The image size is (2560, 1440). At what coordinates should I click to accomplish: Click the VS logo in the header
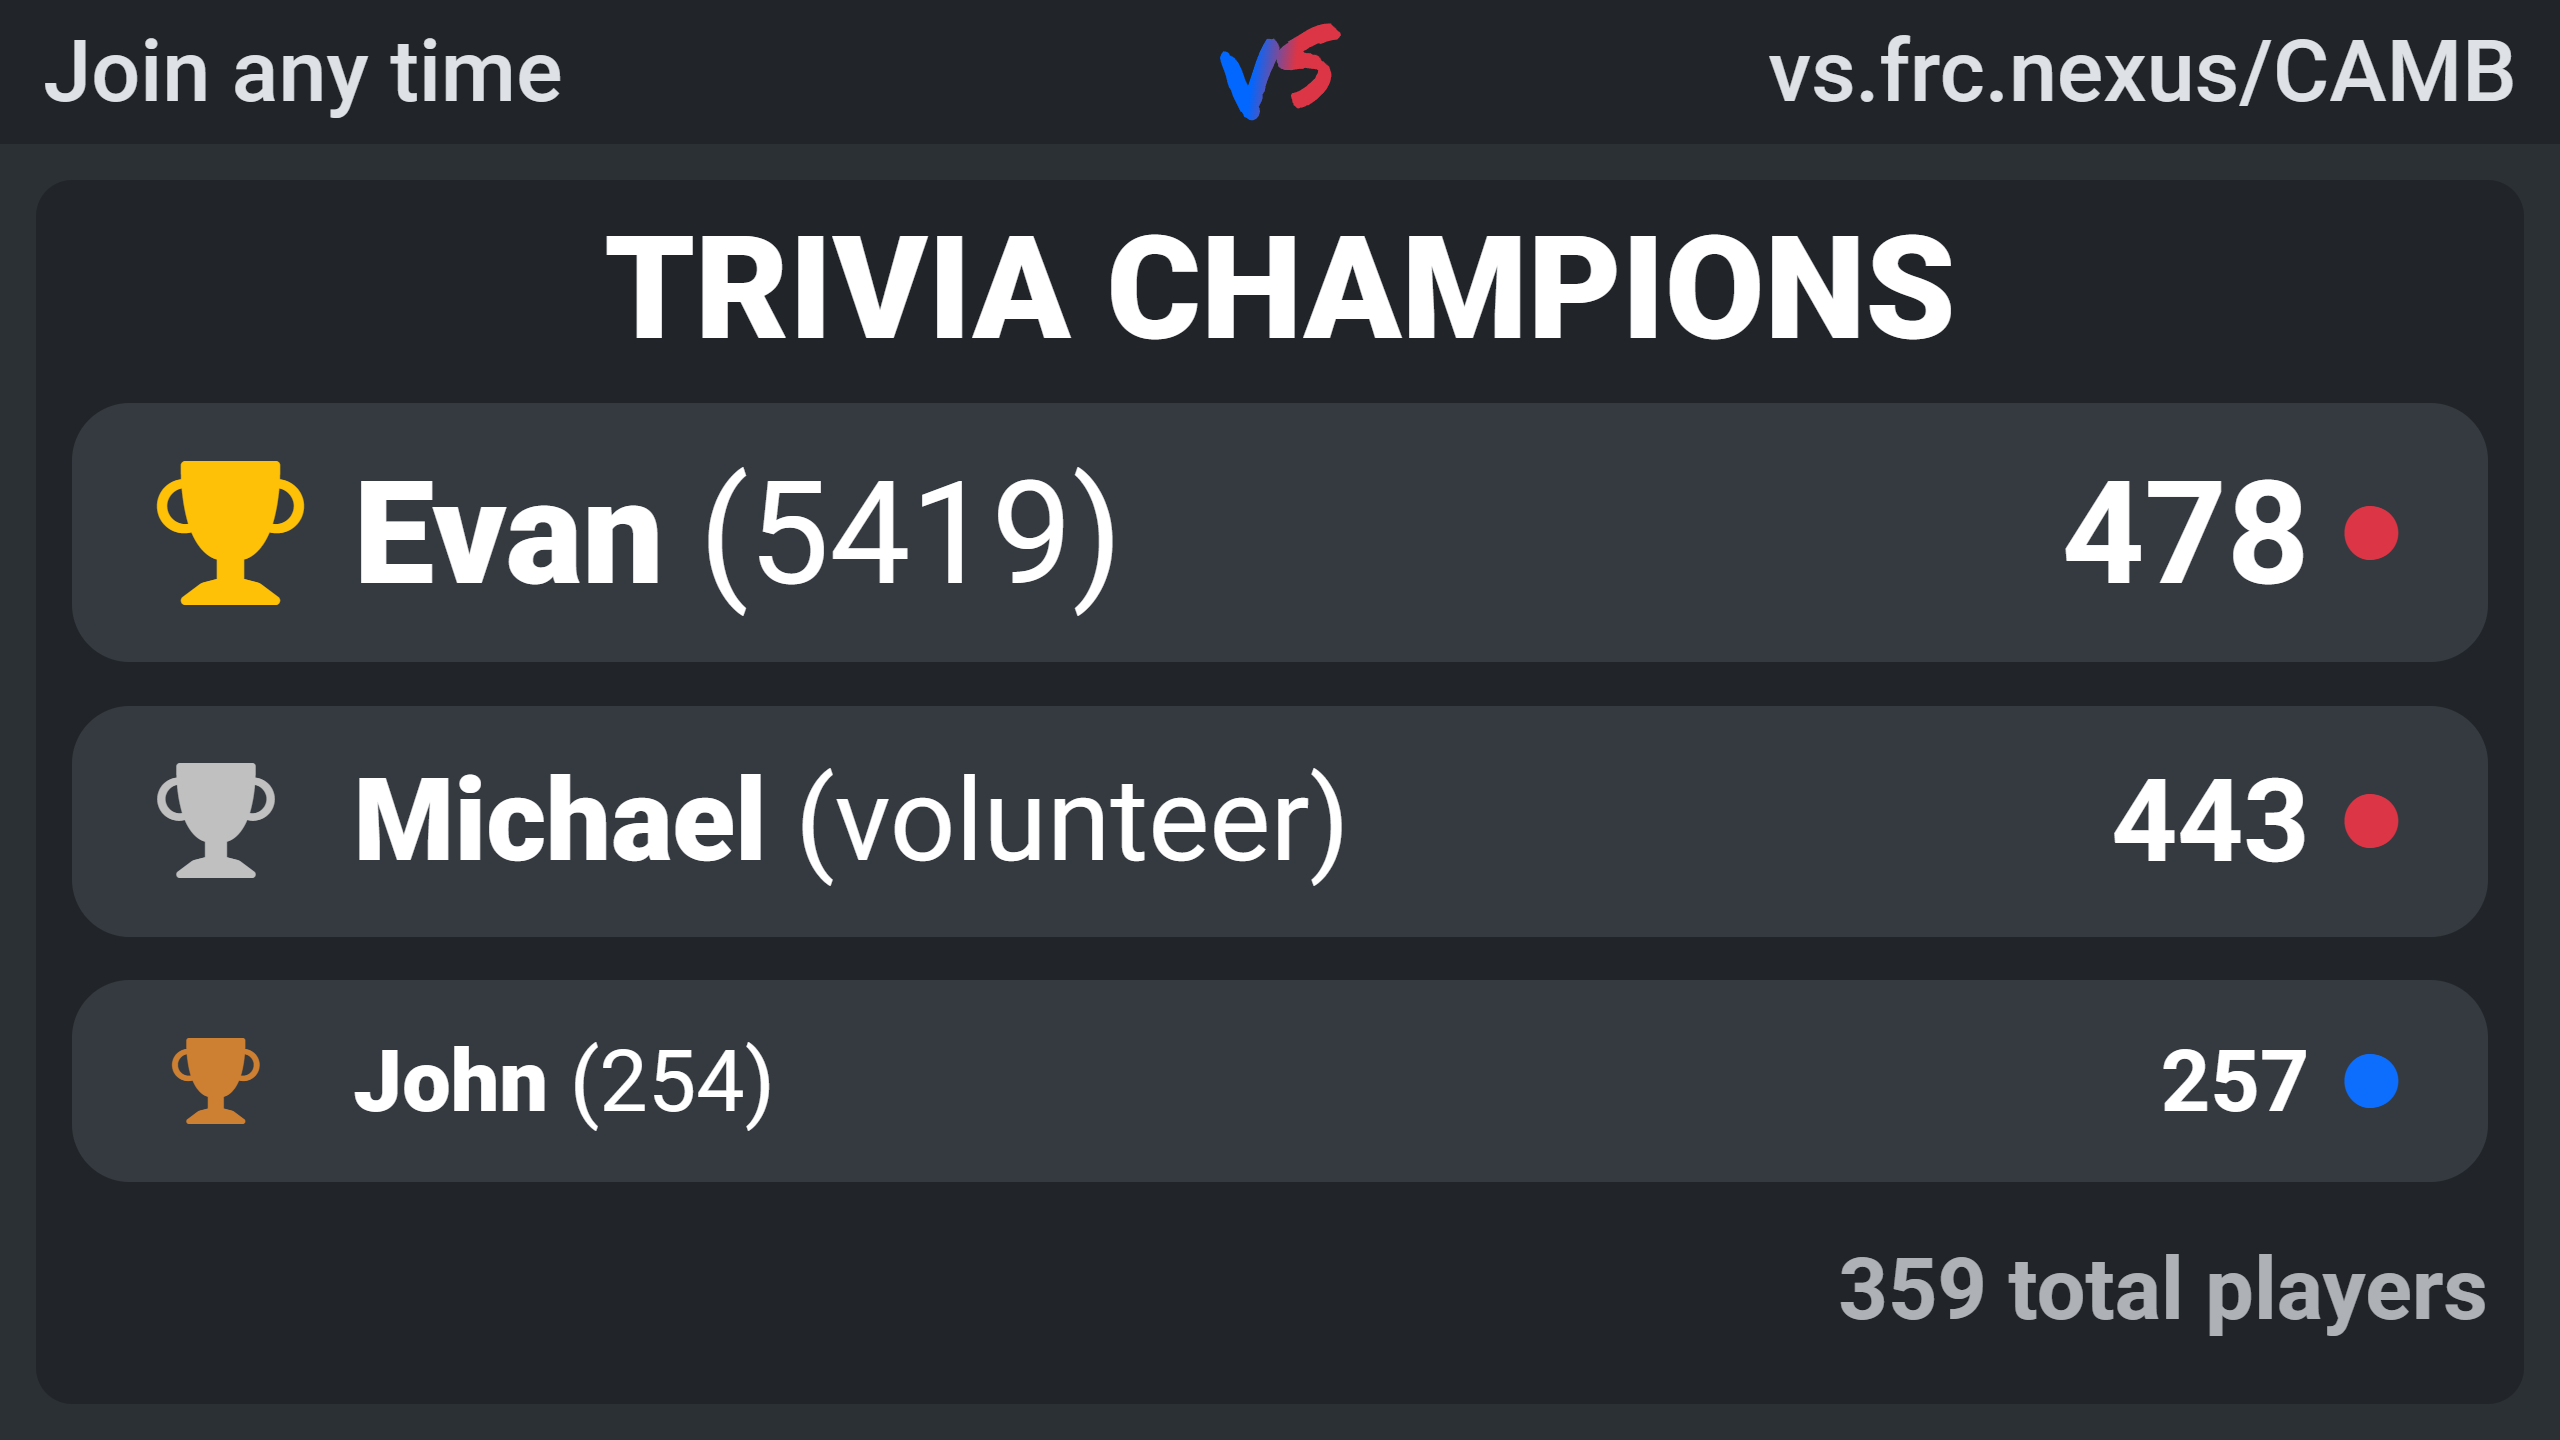click(1280, 71)
